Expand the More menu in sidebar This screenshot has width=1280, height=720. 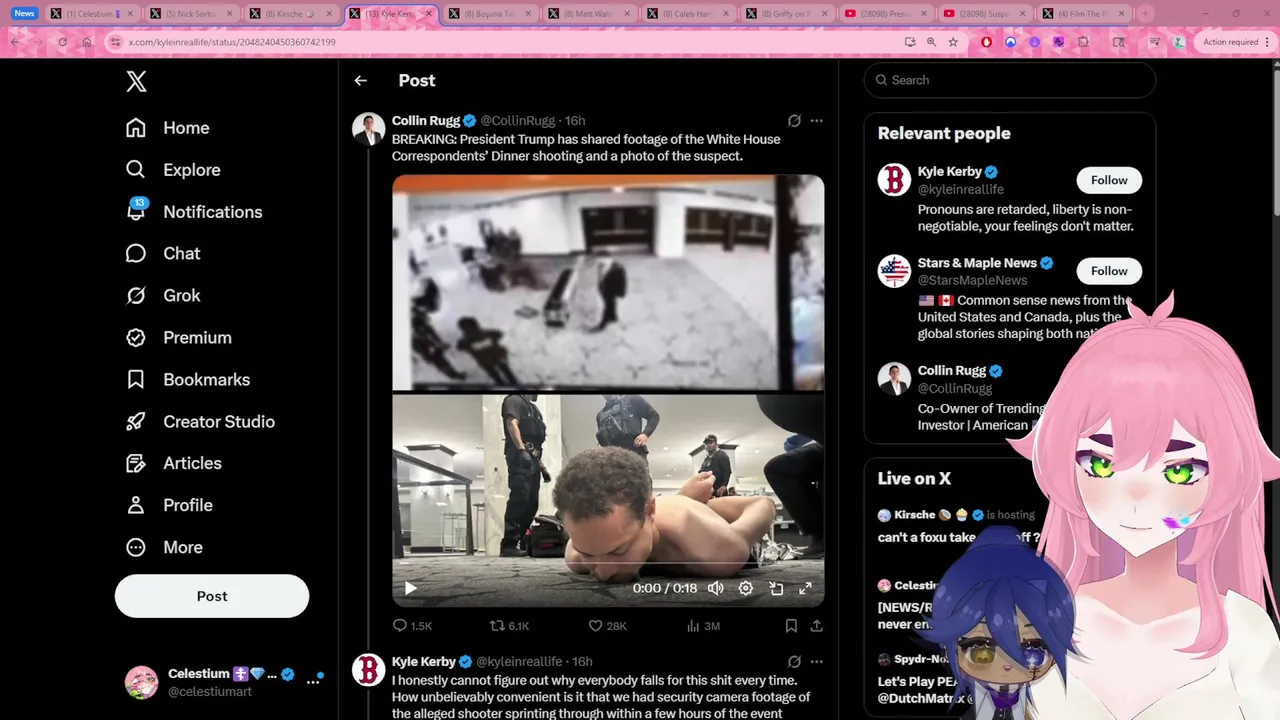[x=164, y=548]
